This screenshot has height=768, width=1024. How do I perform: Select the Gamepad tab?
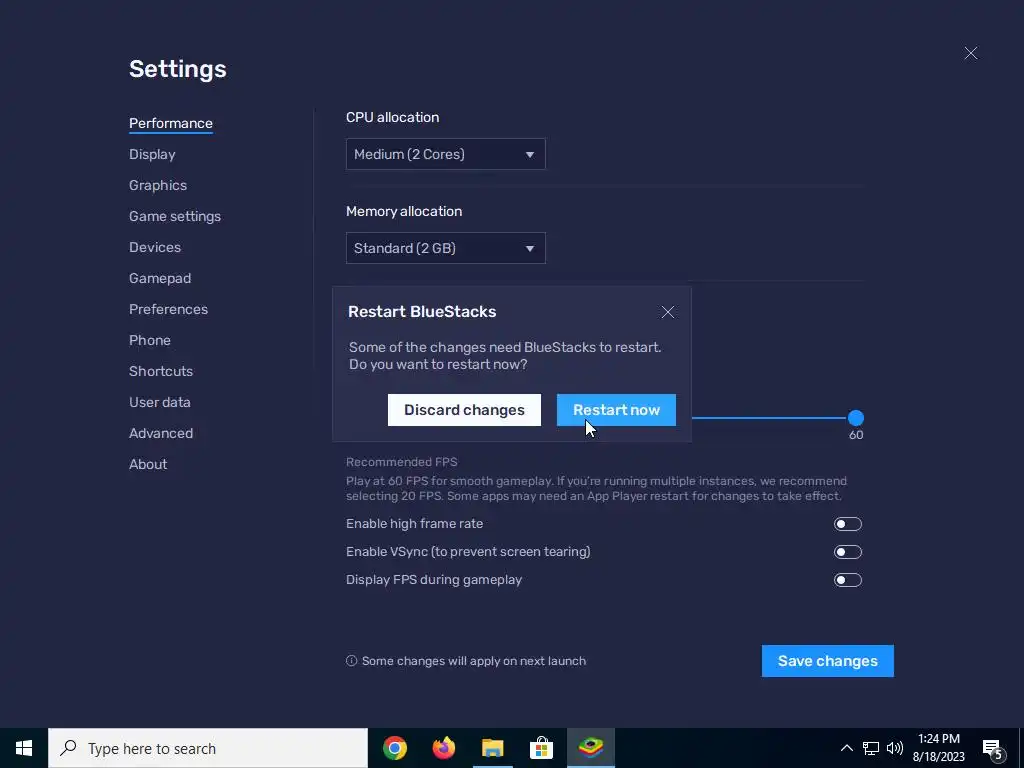point(160,278)
